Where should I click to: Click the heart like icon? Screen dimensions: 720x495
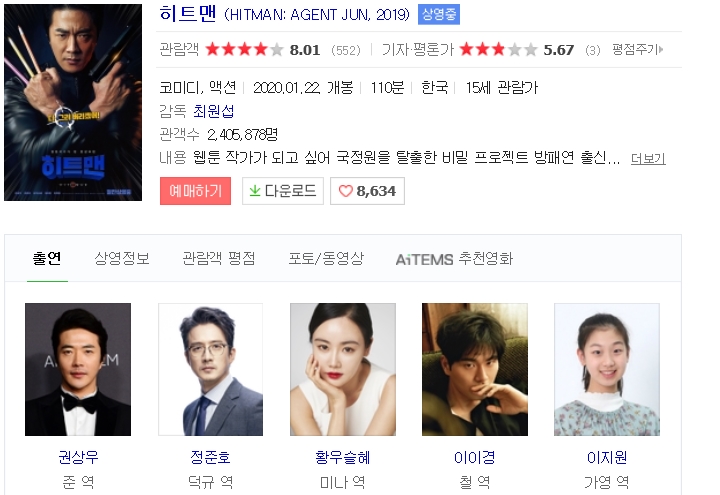pyautogui.click(x=345, y=191)
